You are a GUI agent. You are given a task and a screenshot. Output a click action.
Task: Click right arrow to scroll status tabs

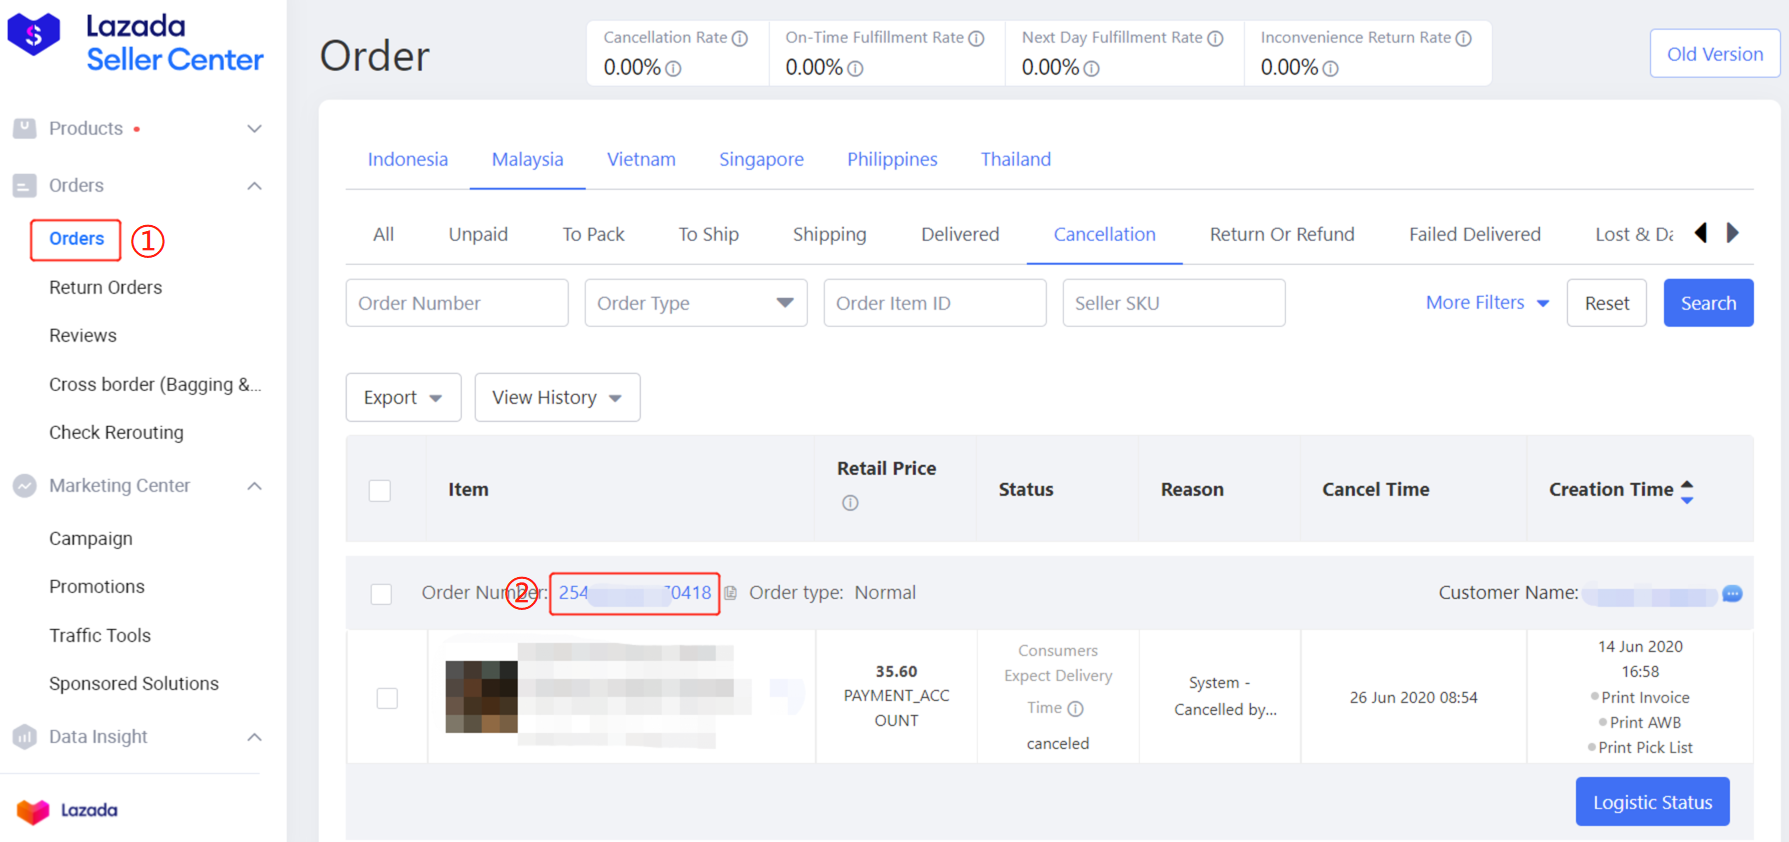pos(1733,233)
